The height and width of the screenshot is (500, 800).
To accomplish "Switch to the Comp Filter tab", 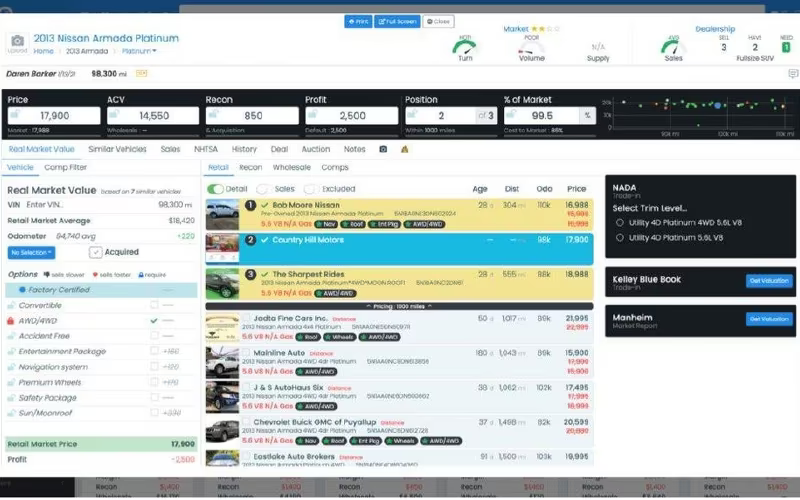I will [x=65, y=167].
